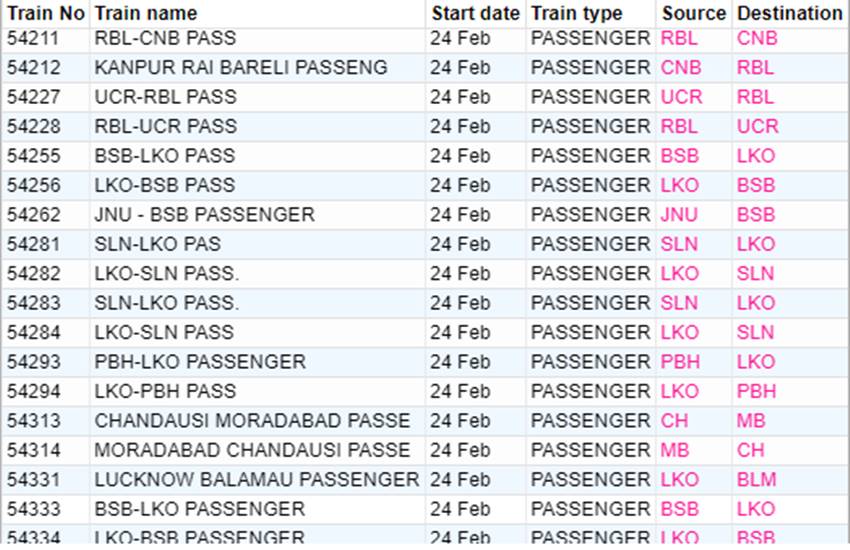Click the Train name column header
Image resolution: width=850 pixels, height=550 pixels.
(146, 13)
